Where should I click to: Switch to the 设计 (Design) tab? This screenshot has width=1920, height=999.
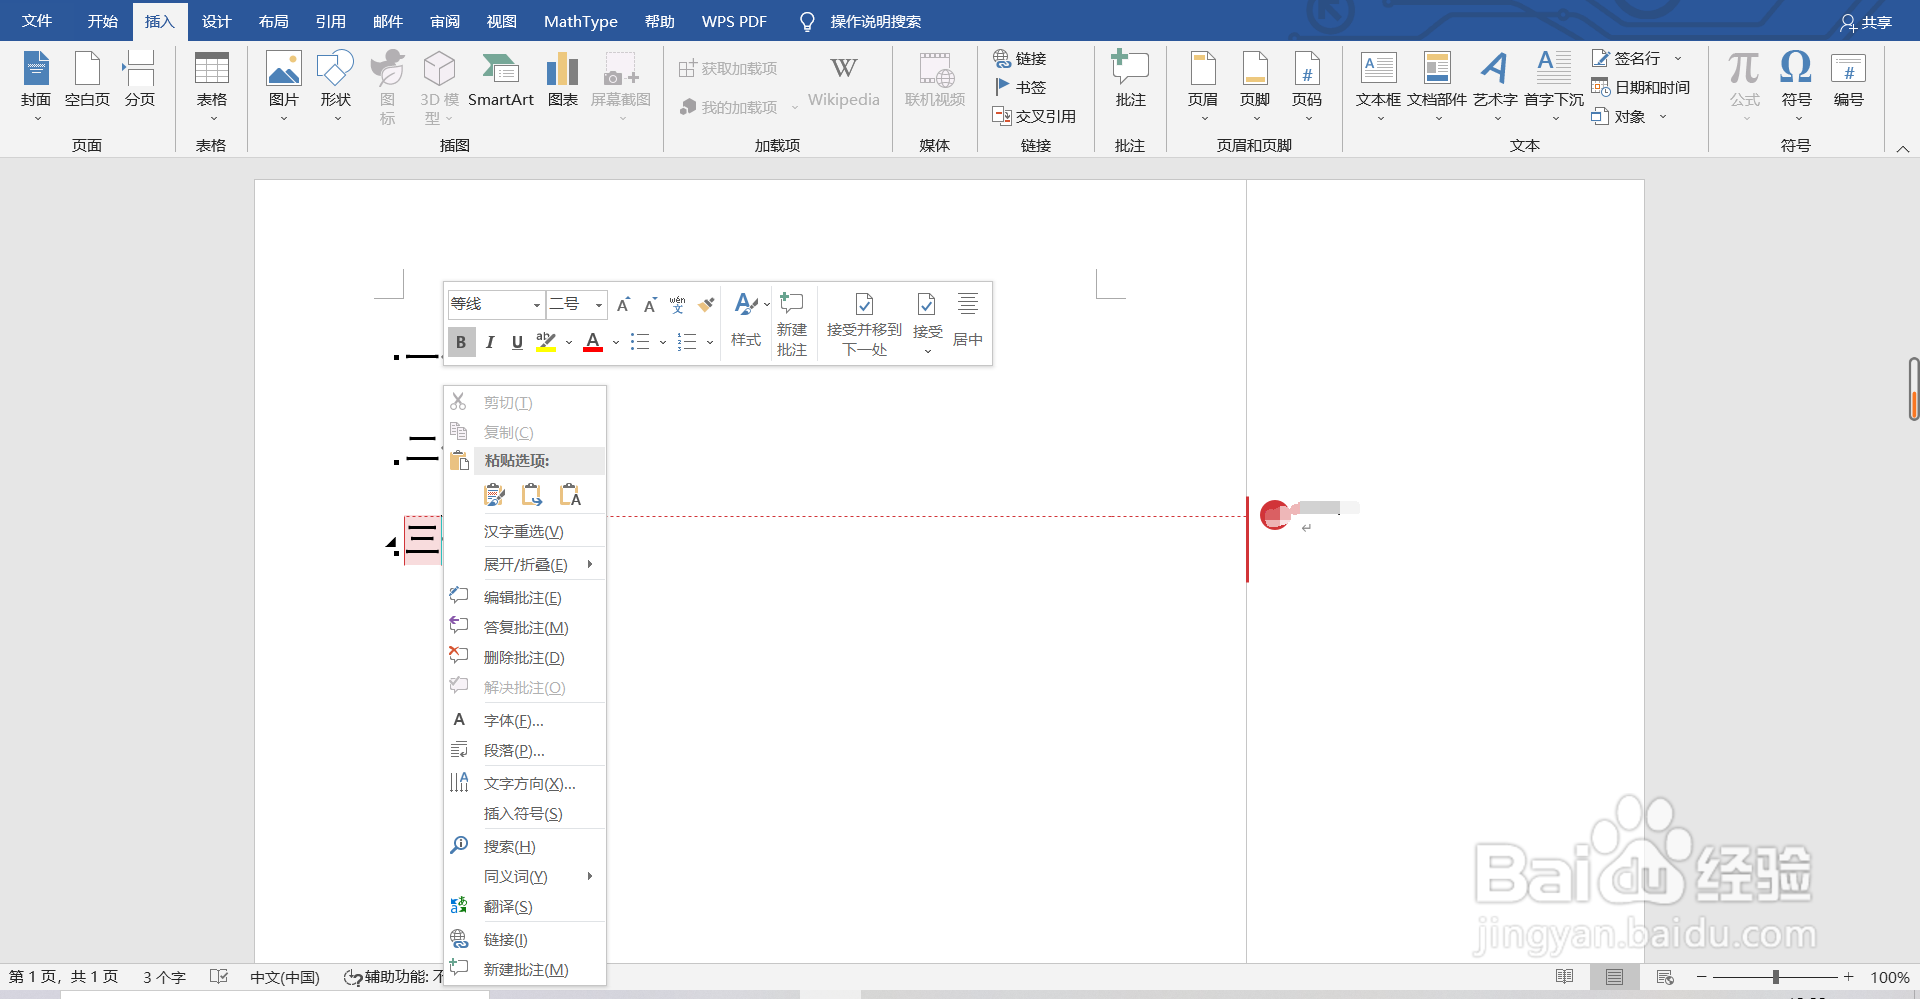tap(216, 21)
